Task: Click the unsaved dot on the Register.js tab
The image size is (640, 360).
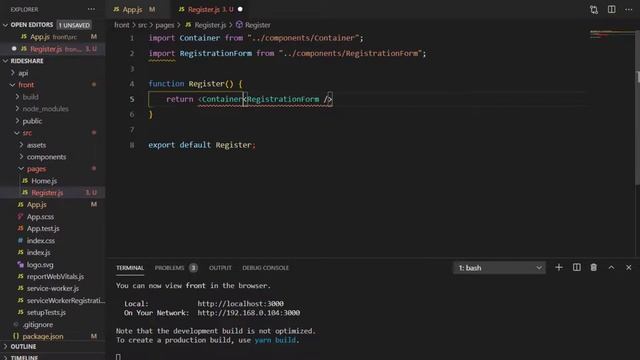Action: click(x=240, y=9)
